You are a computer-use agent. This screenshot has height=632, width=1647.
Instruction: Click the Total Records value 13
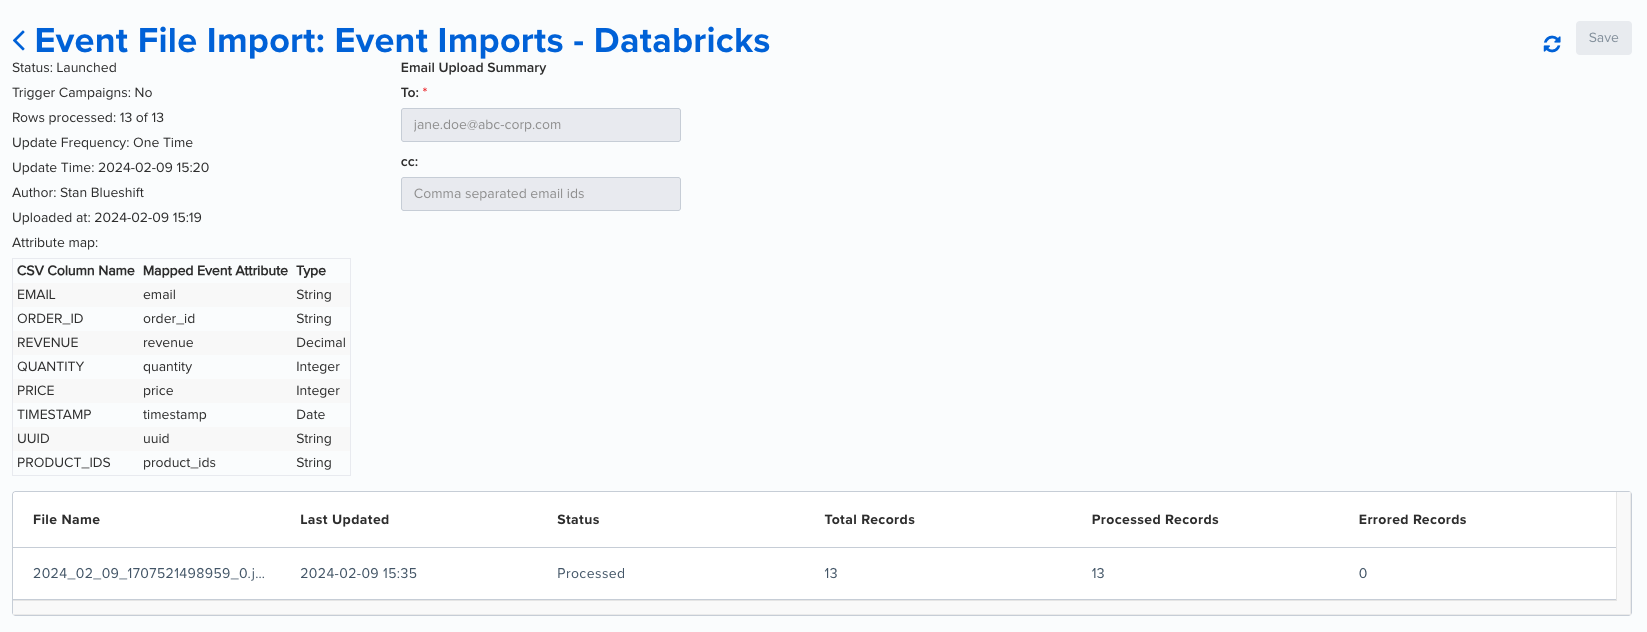click(x=831, y=574)
